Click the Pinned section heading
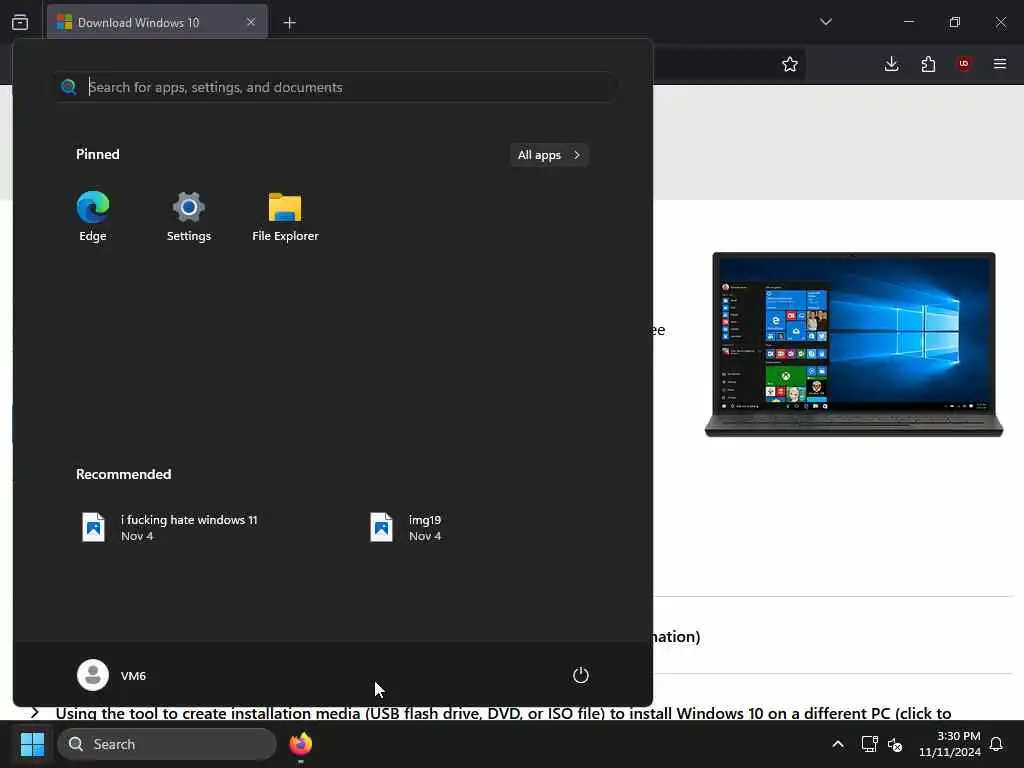Viewport: 1024px width, 768px height. 98,154
